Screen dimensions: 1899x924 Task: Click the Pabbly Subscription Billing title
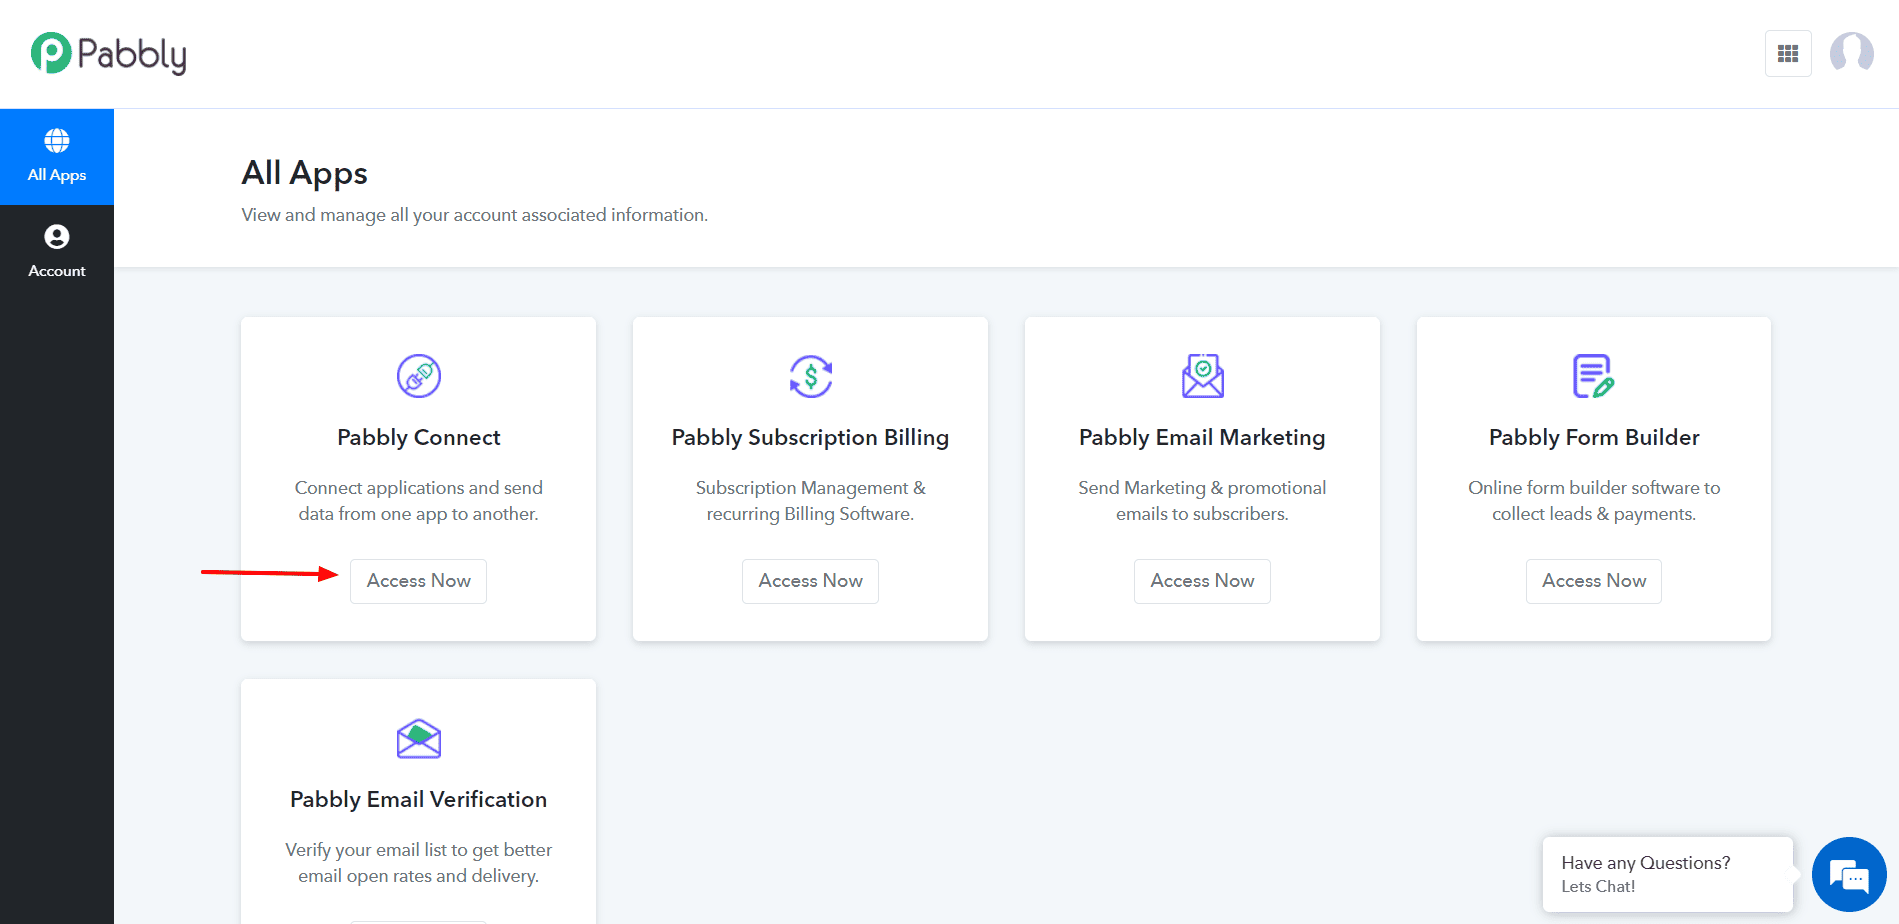(x=811, y=437)
